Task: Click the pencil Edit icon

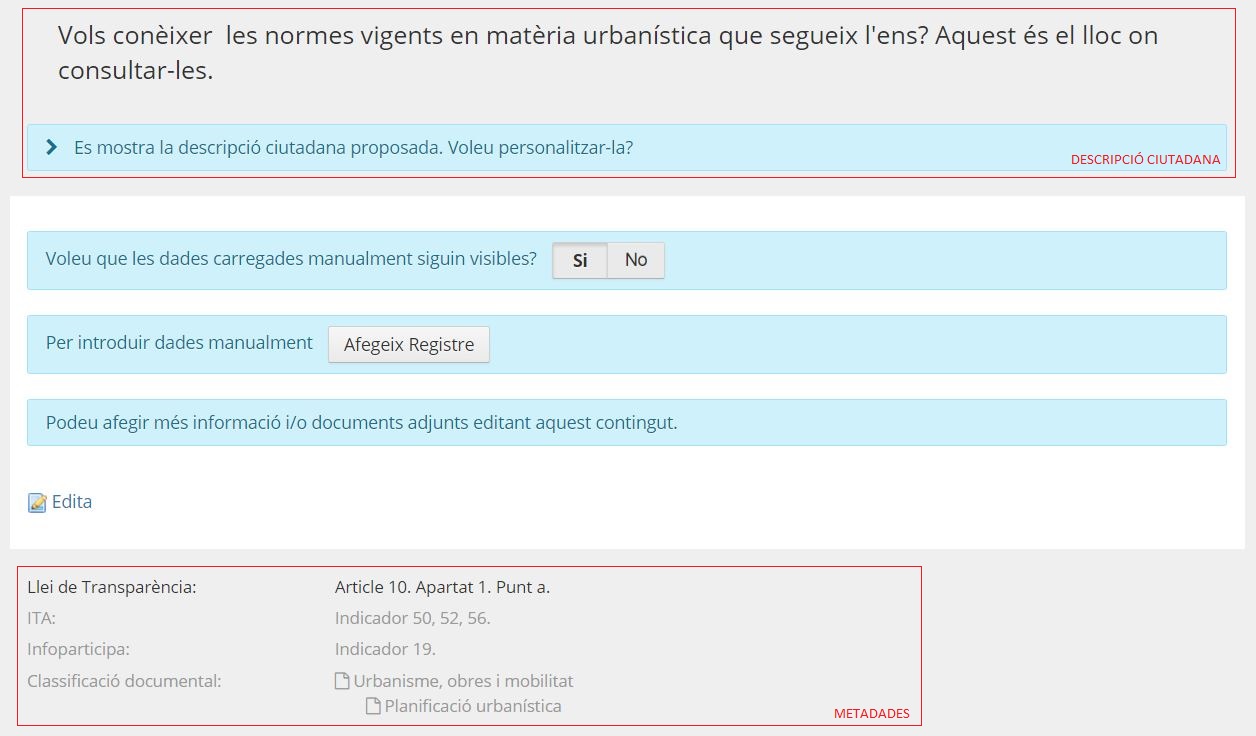Action: click(37, 503)
